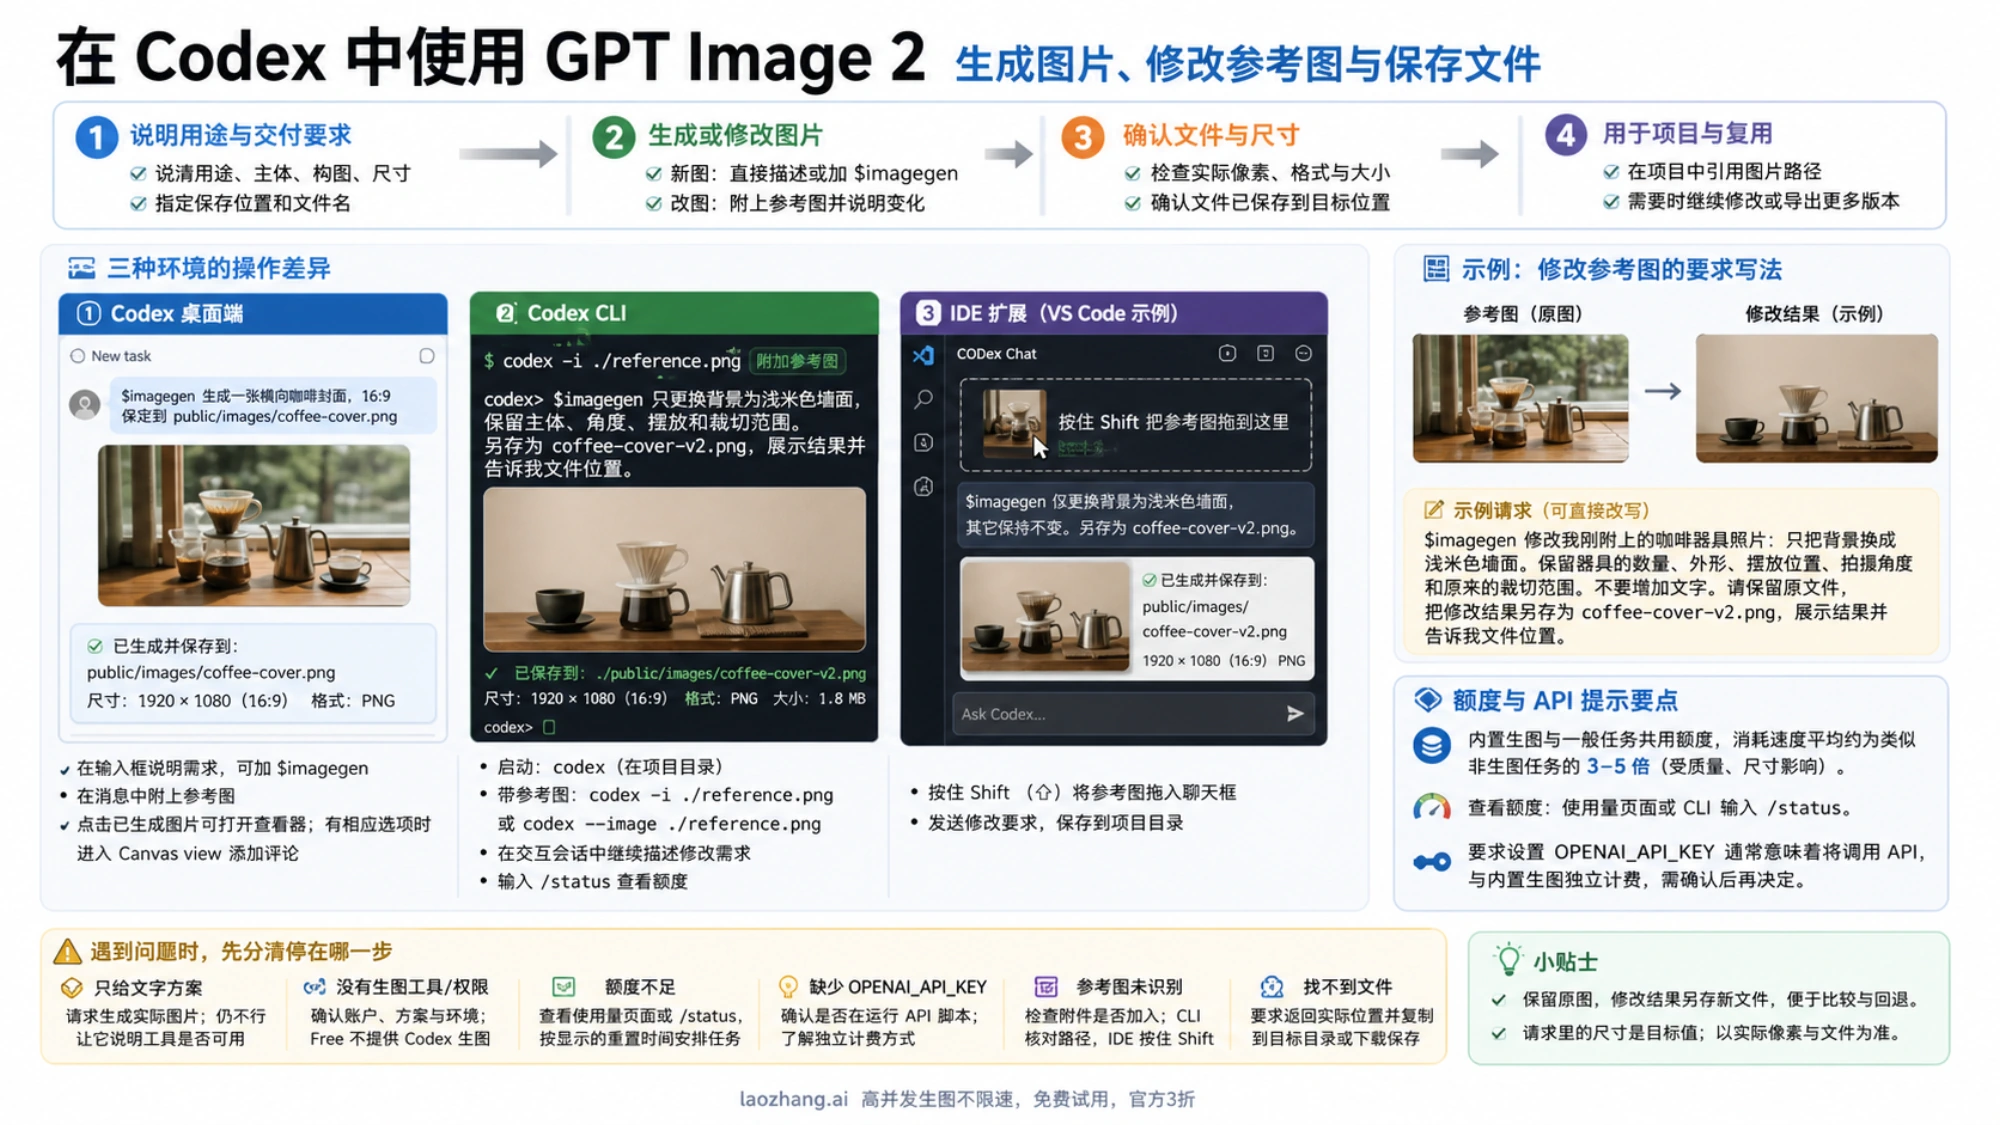Click the CODex Chat panel title
Viewport: 2000px width, 1125px height.
(x=996, y=354)
